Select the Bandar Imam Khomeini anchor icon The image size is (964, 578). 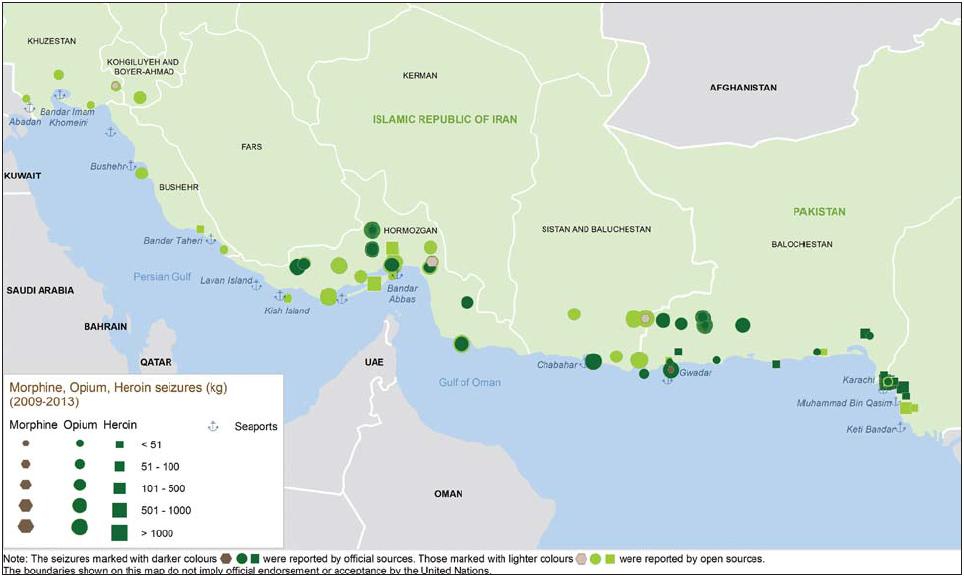pyautogui.click(x=60, y=95)
